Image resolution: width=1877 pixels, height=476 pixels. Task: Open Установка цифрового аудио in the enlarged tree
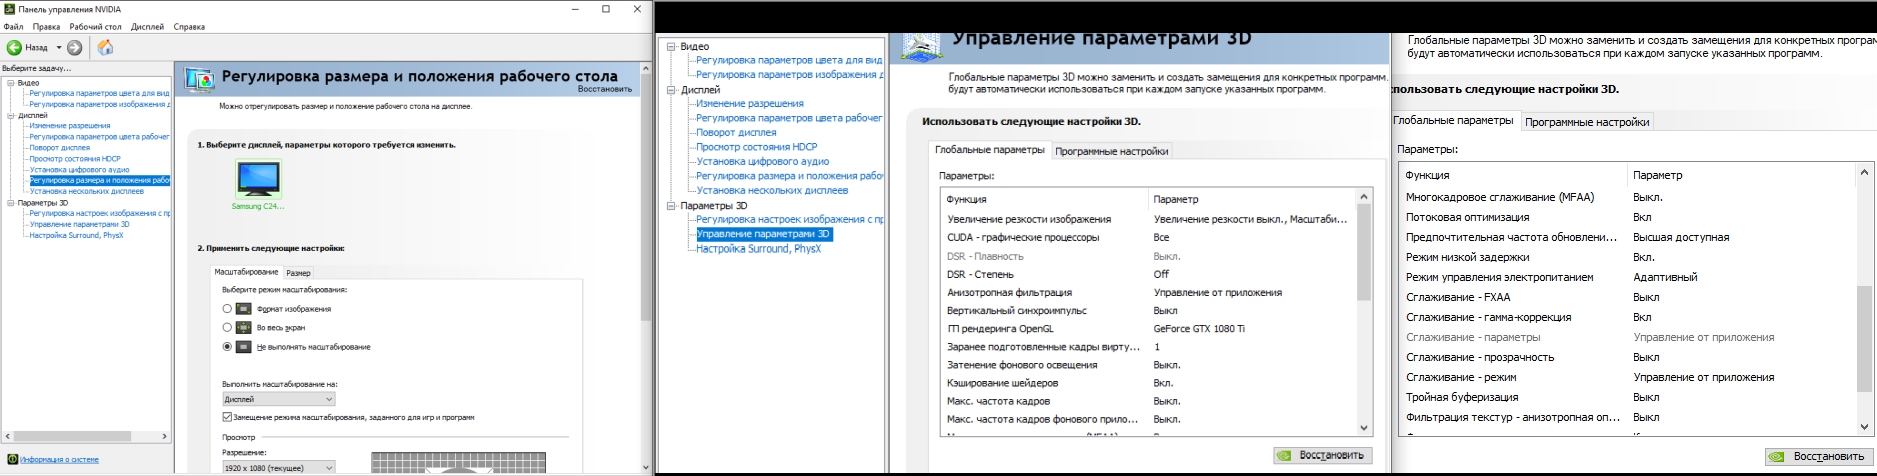(763, 161)
